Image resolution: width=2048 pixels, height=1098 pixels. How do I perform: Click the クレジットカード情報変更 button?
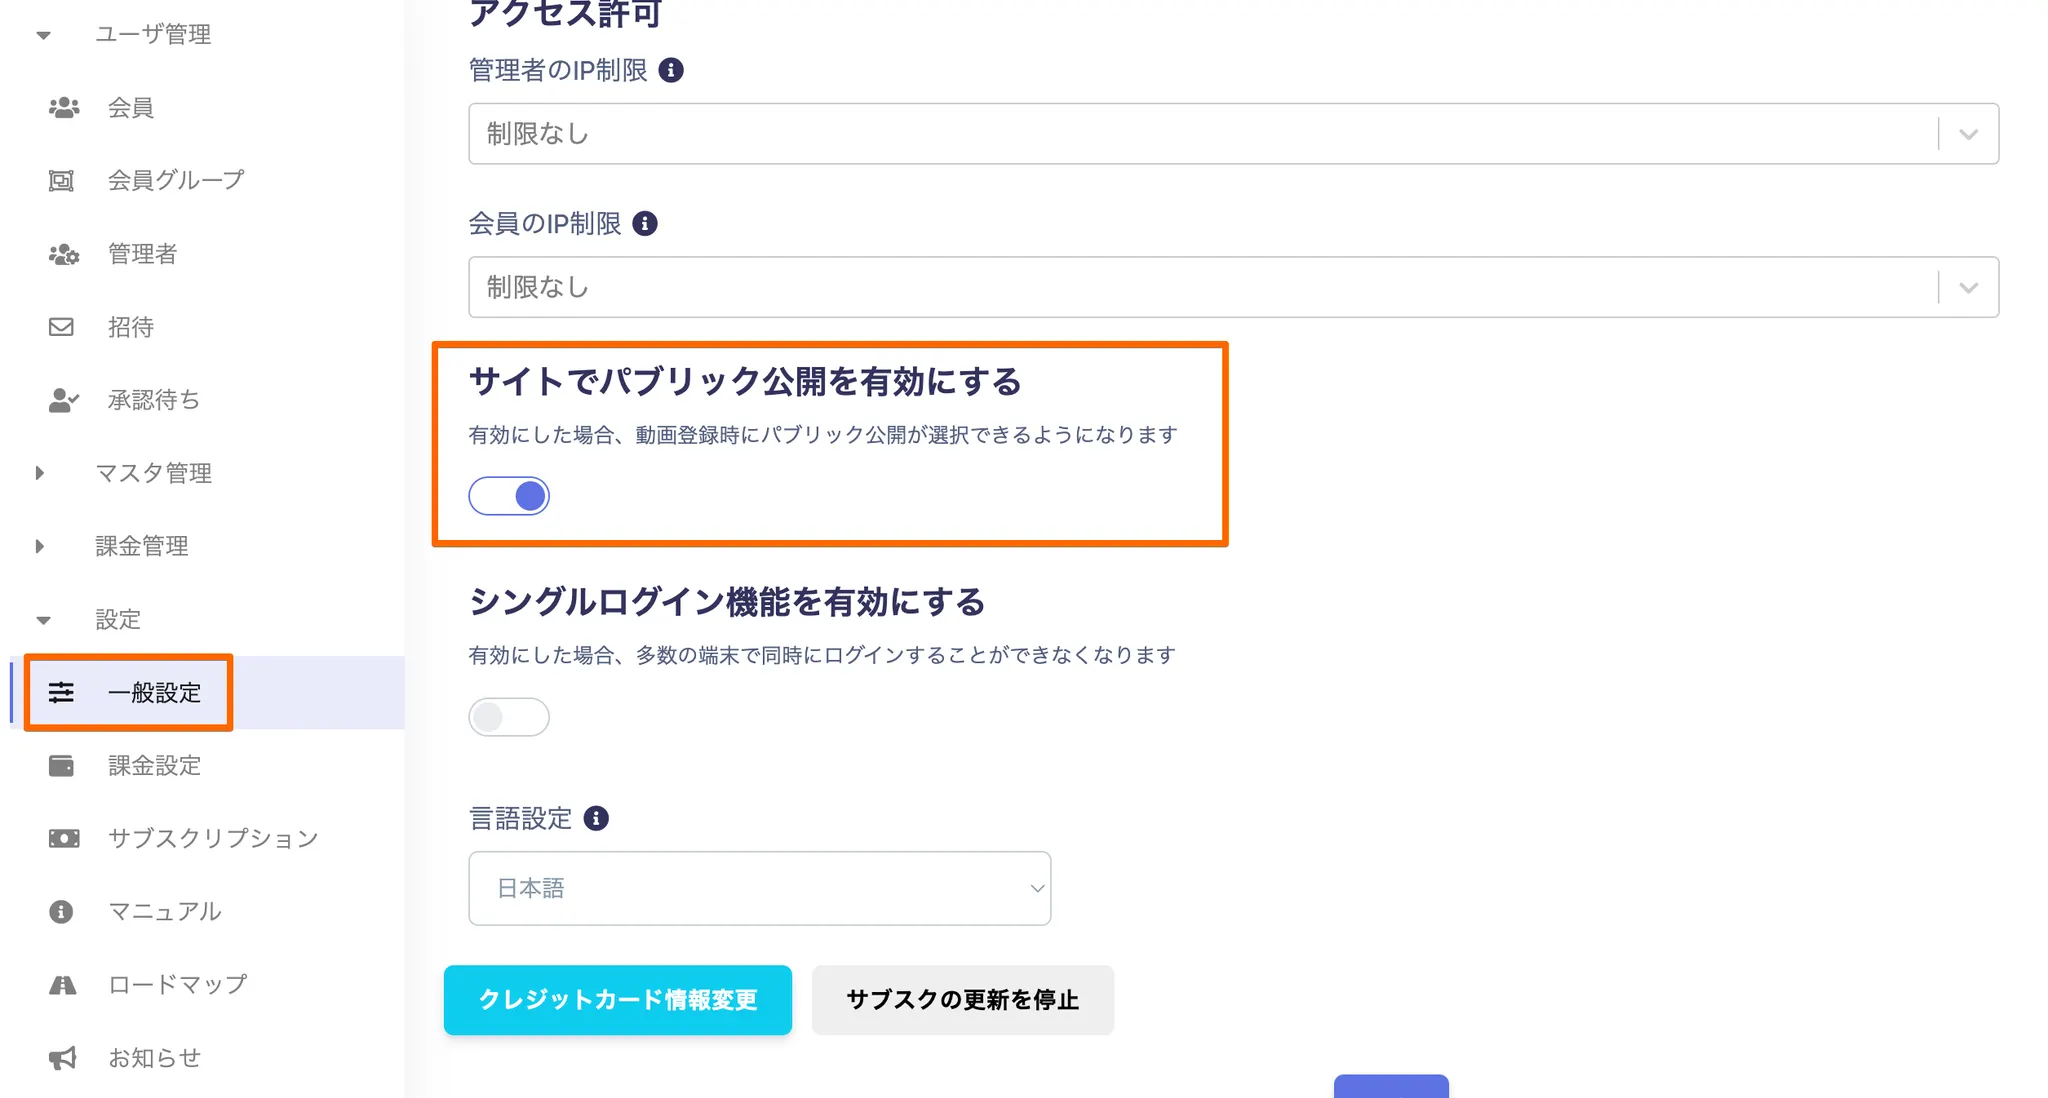617,1000
